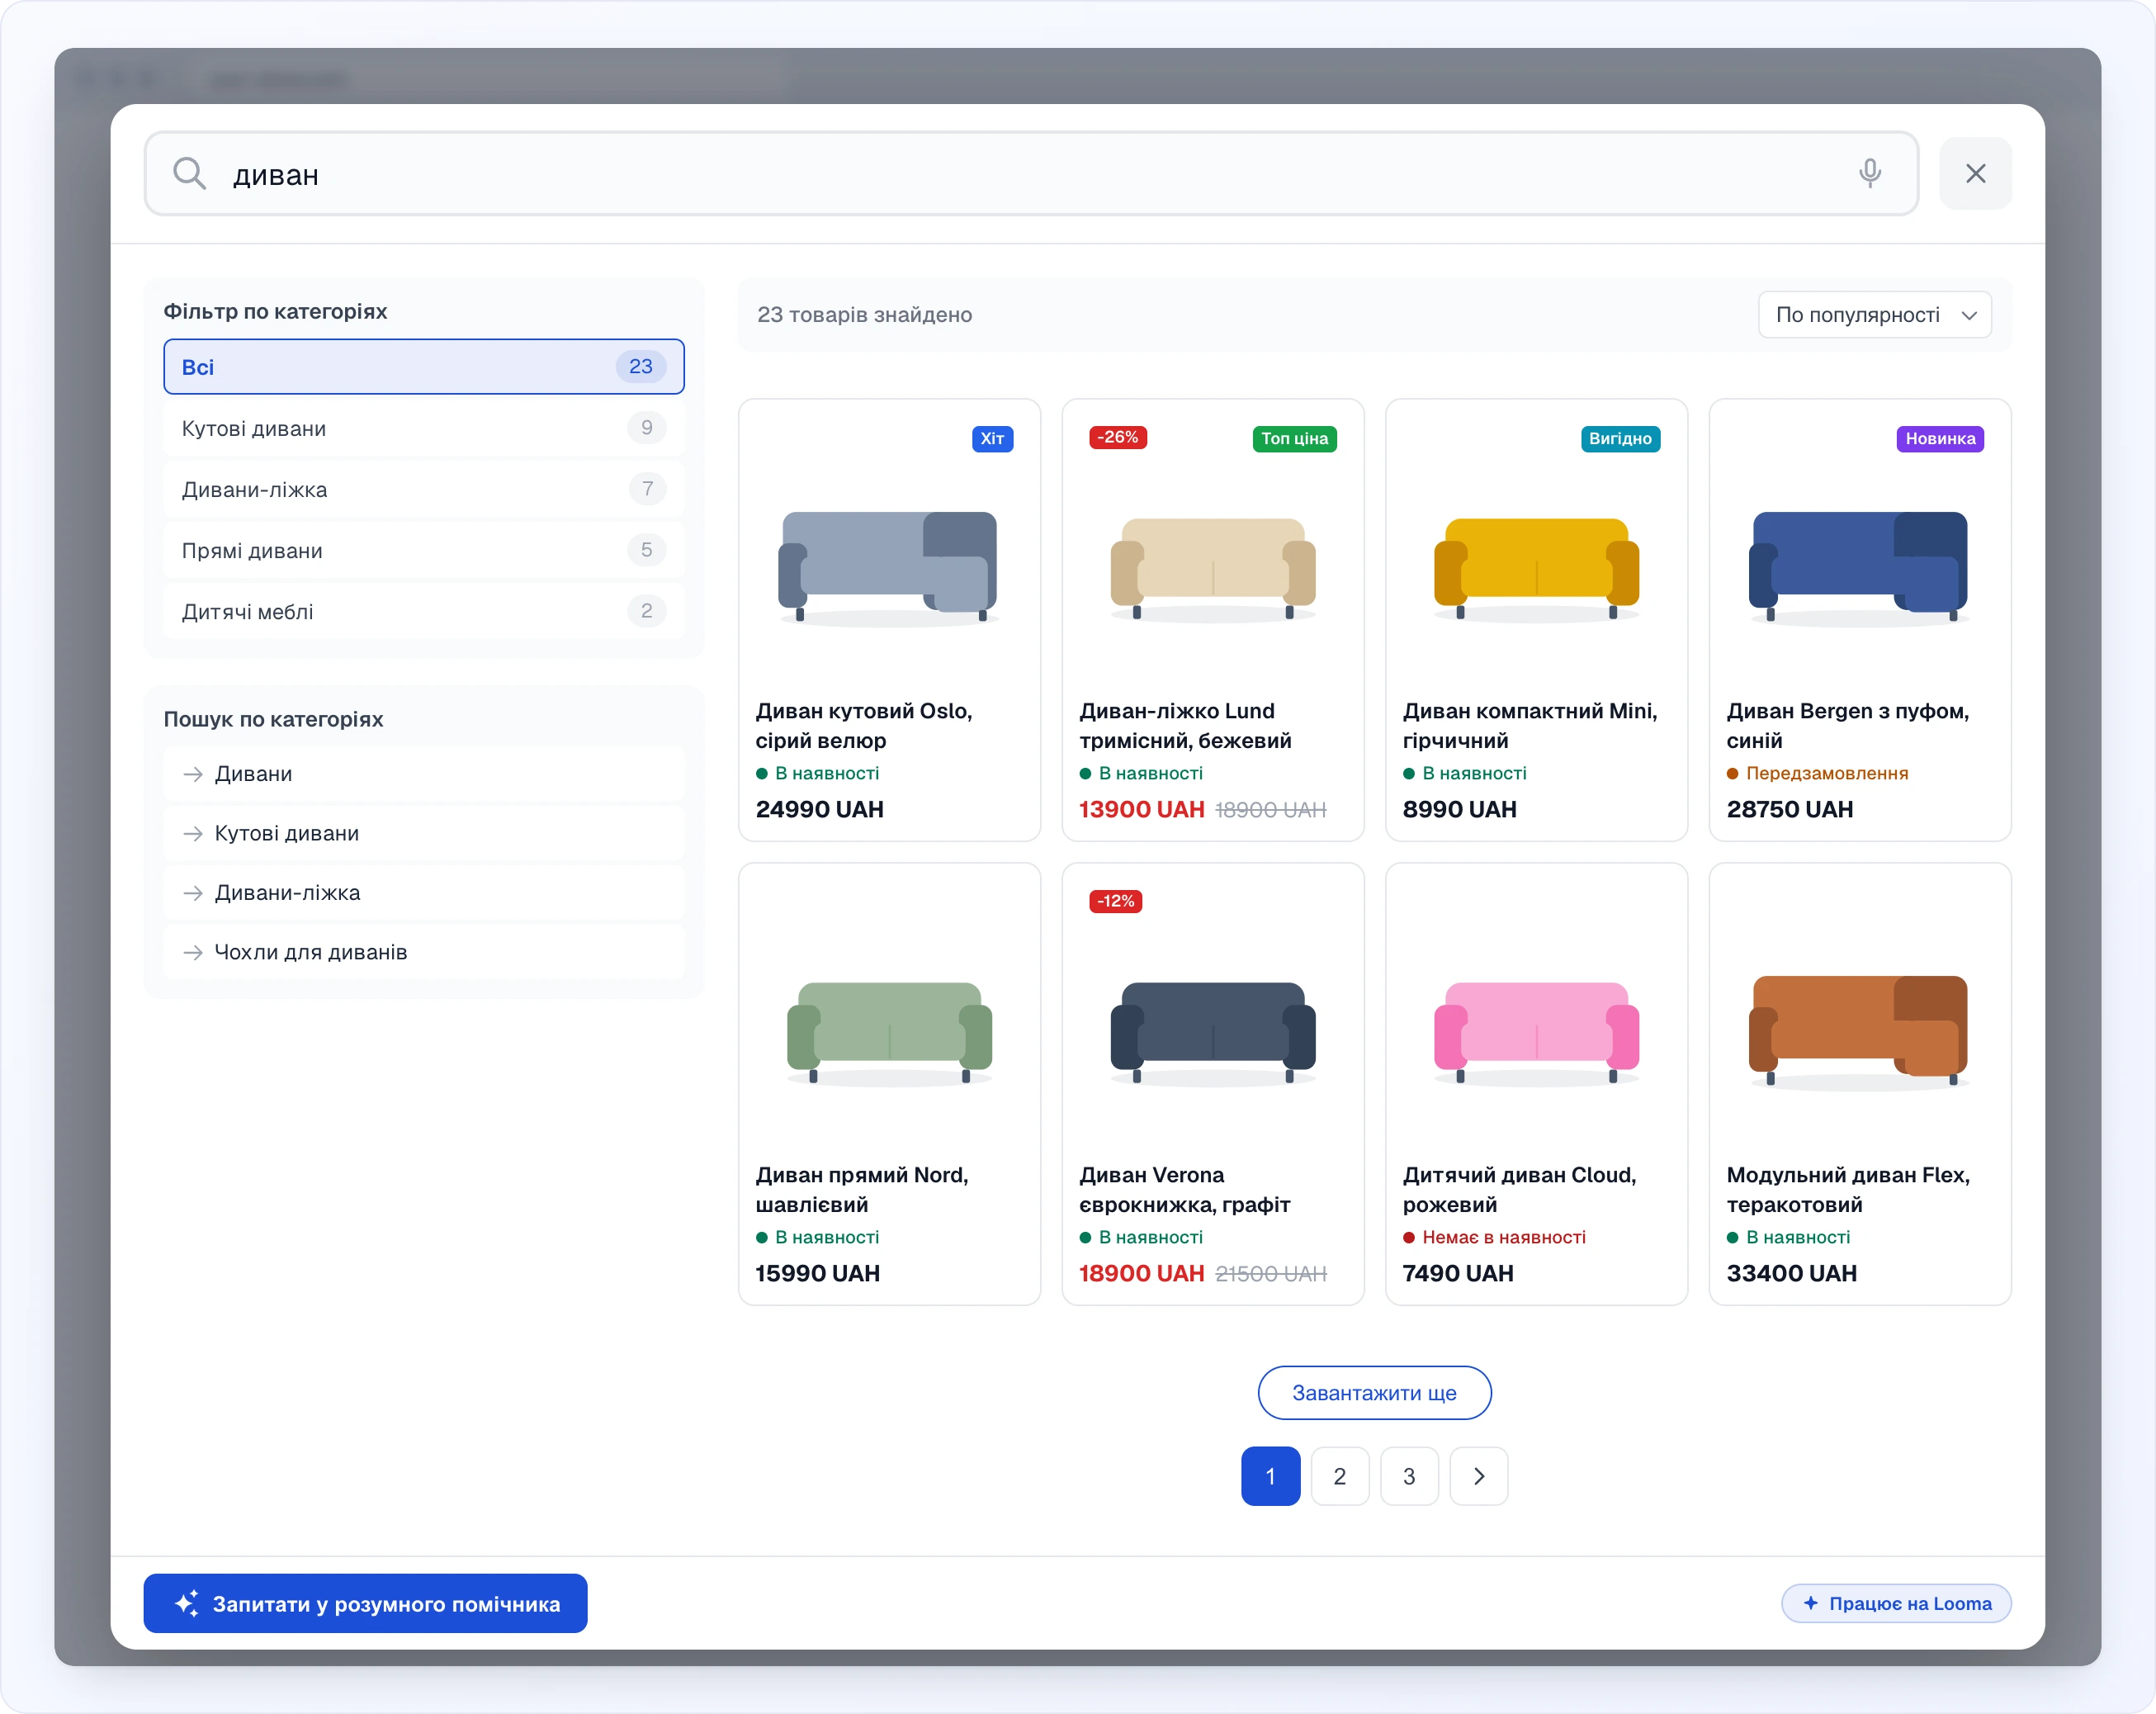Screen dimensions: 2156x1714
Task: Open Кутові дивани under Пошук по категоріях
Action: (424, 833)
